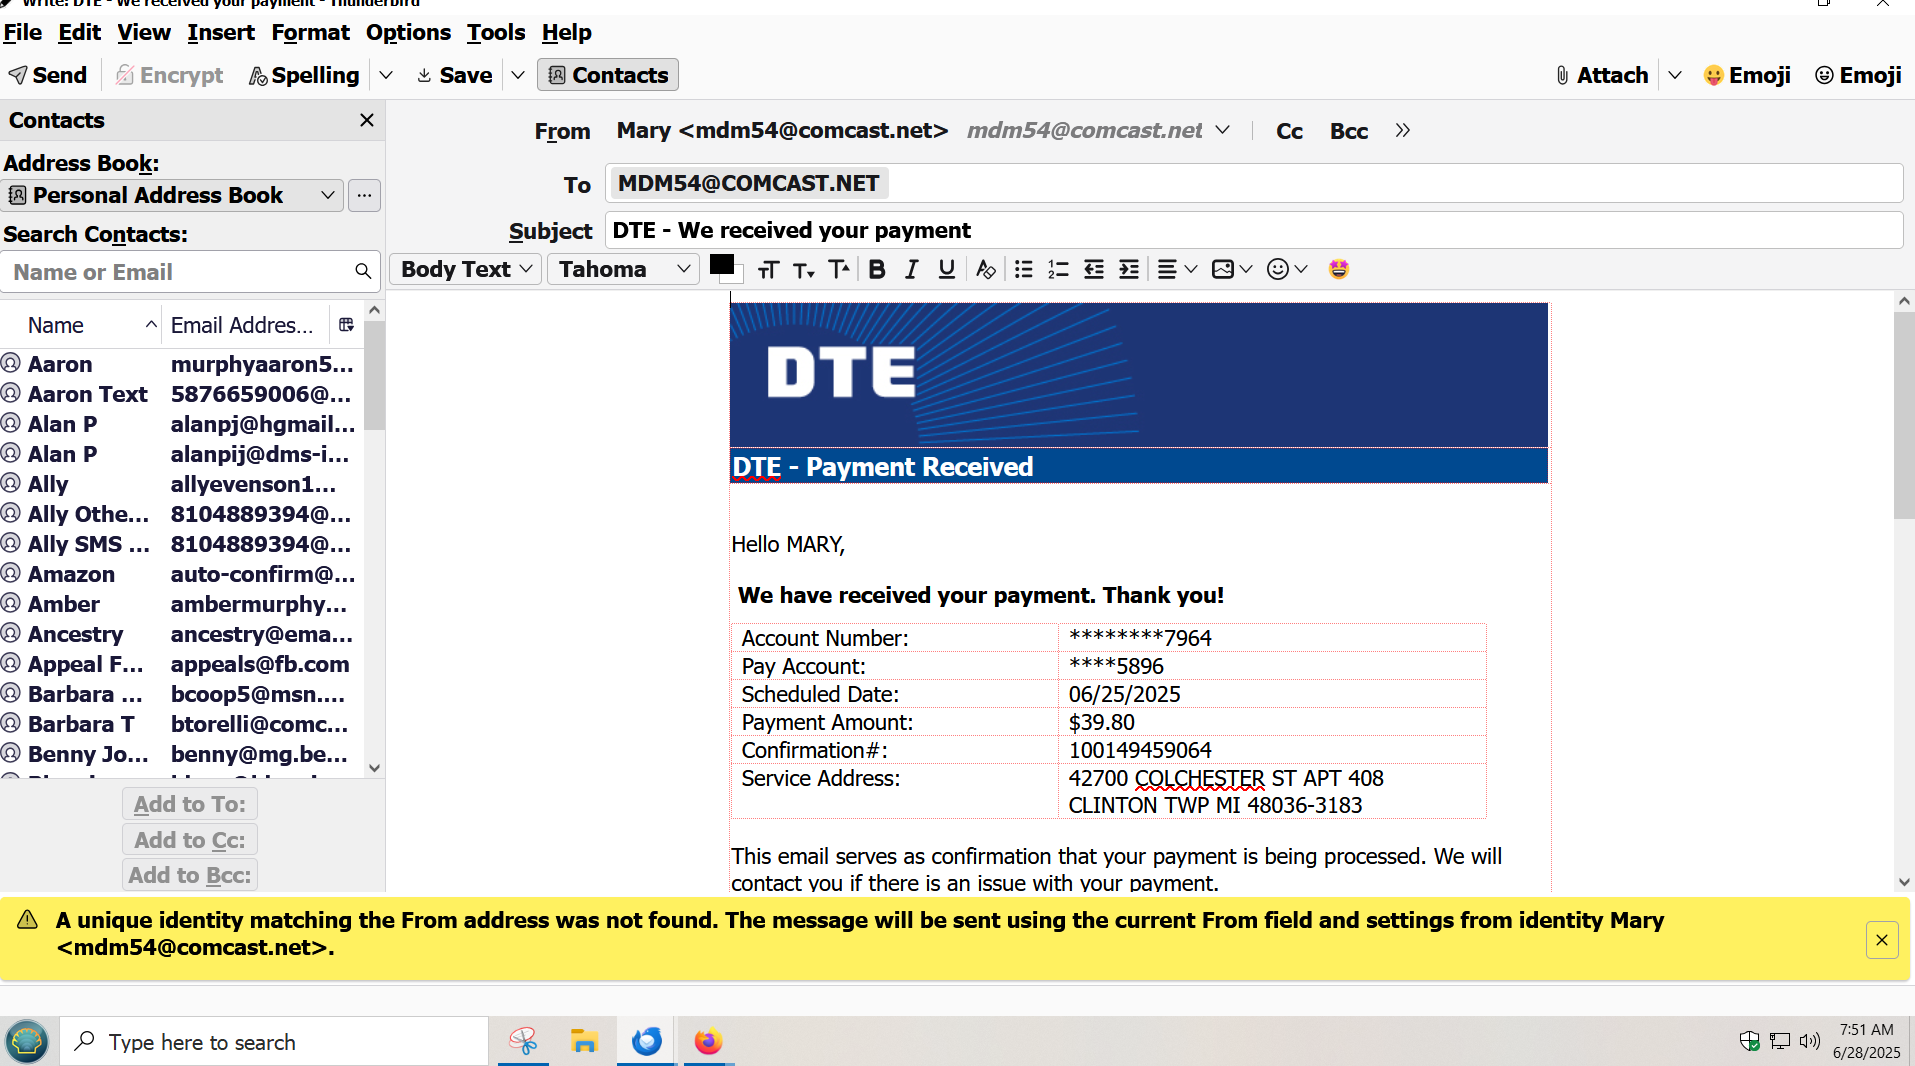Show more address fields chevron
This screenshot has height=1066, width=1915.
(1402, 130)
